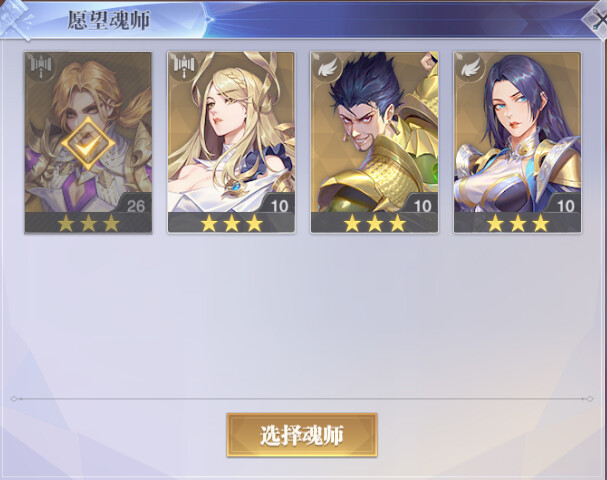Click level 10 badge on blonde woman card

tap(278, 205)
